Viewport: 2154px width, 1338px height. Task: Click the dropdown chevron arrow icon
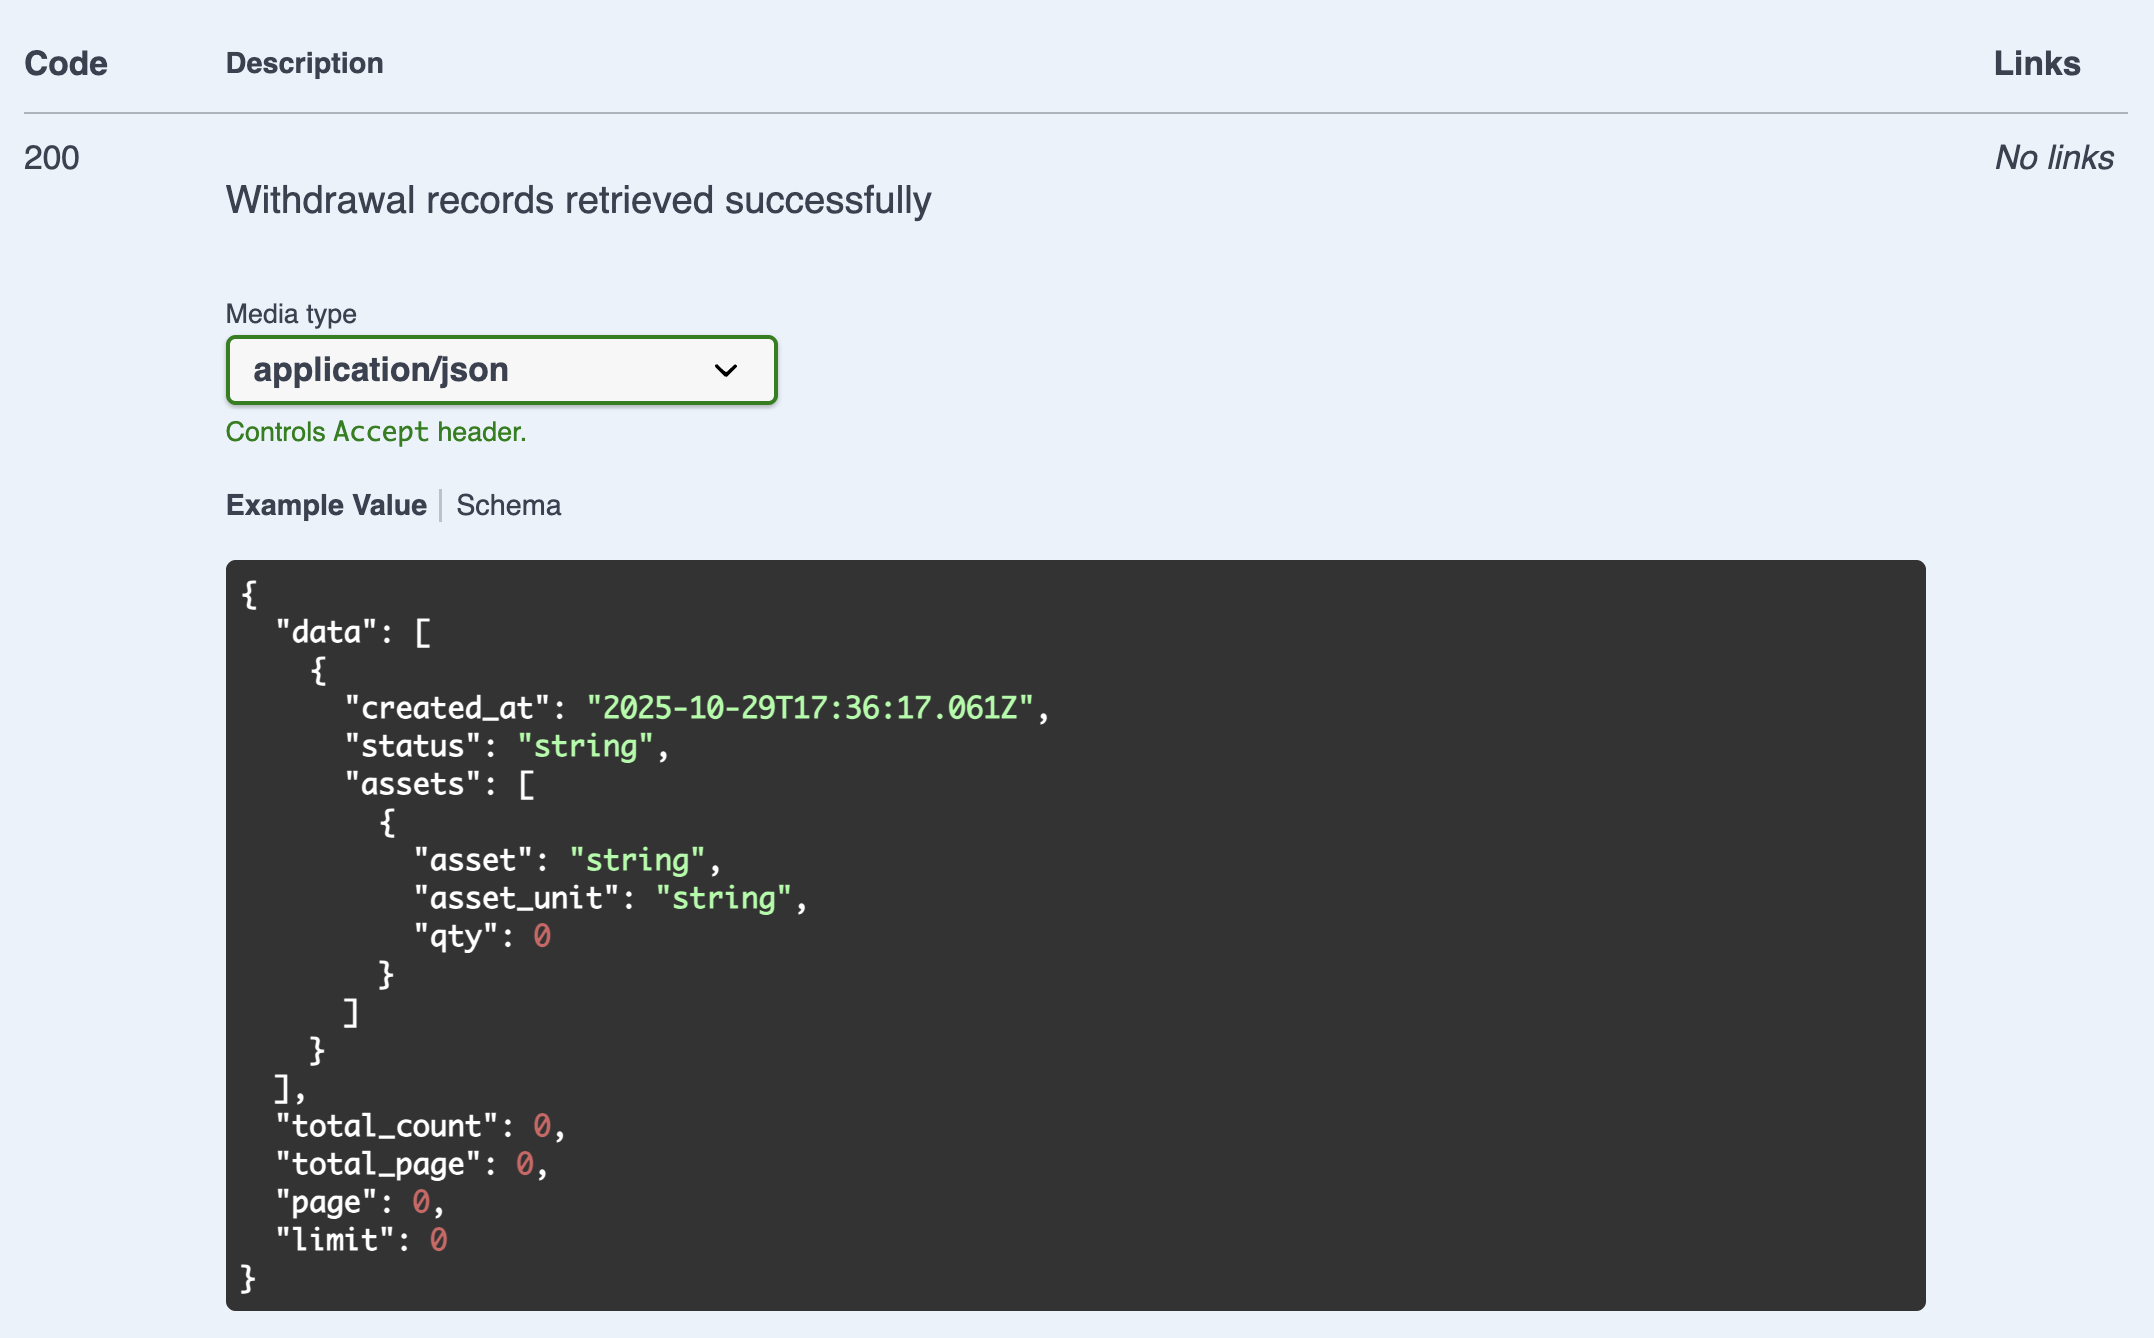point(726,371)
